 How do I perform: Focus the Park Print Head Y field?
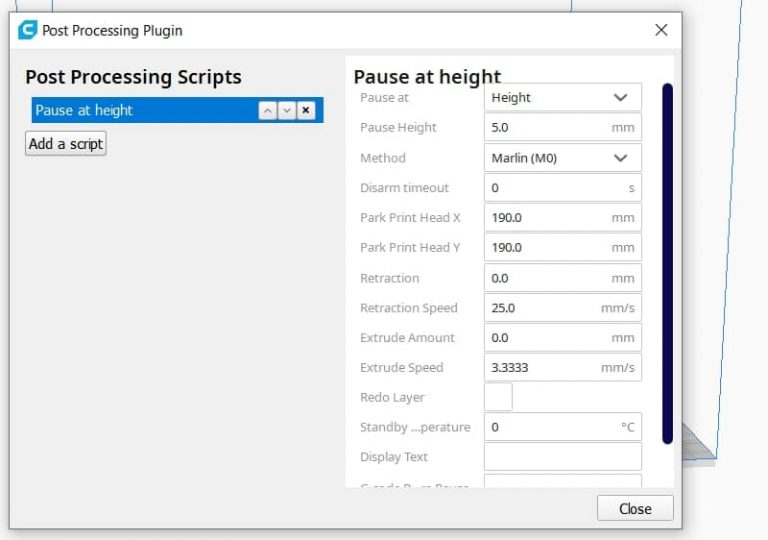tap(548, 248)
